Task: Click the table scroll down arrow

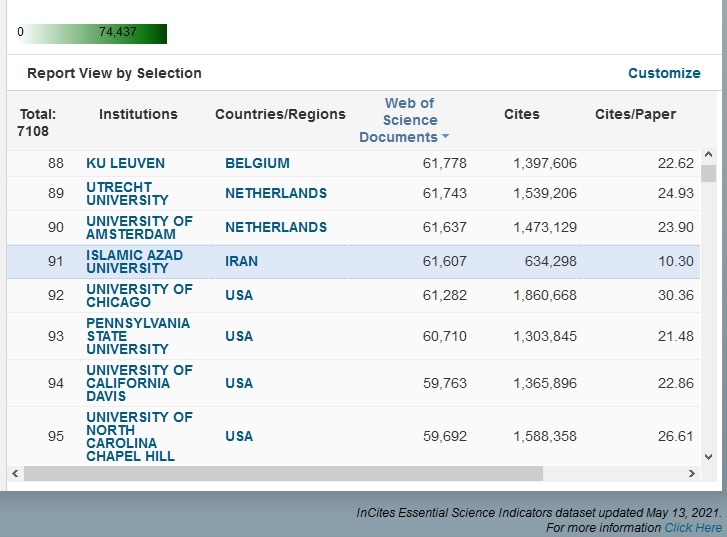Action: pyautogui.click(x=708, y=457)
